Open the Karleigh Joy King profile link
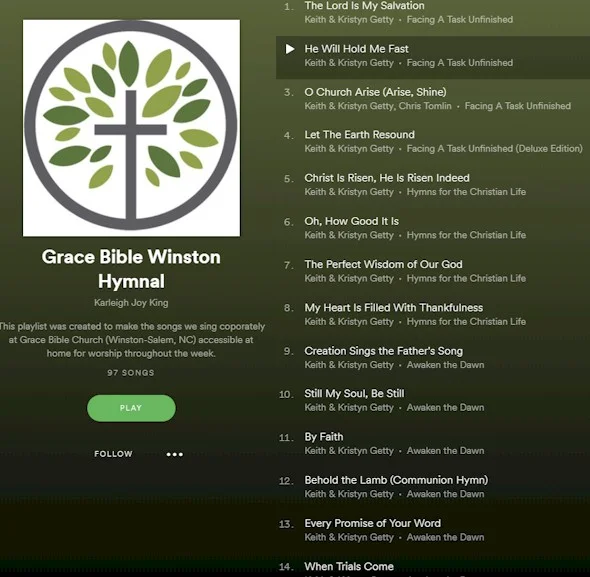The width and height of the screenshot is (590, 577). click(131, 303)
